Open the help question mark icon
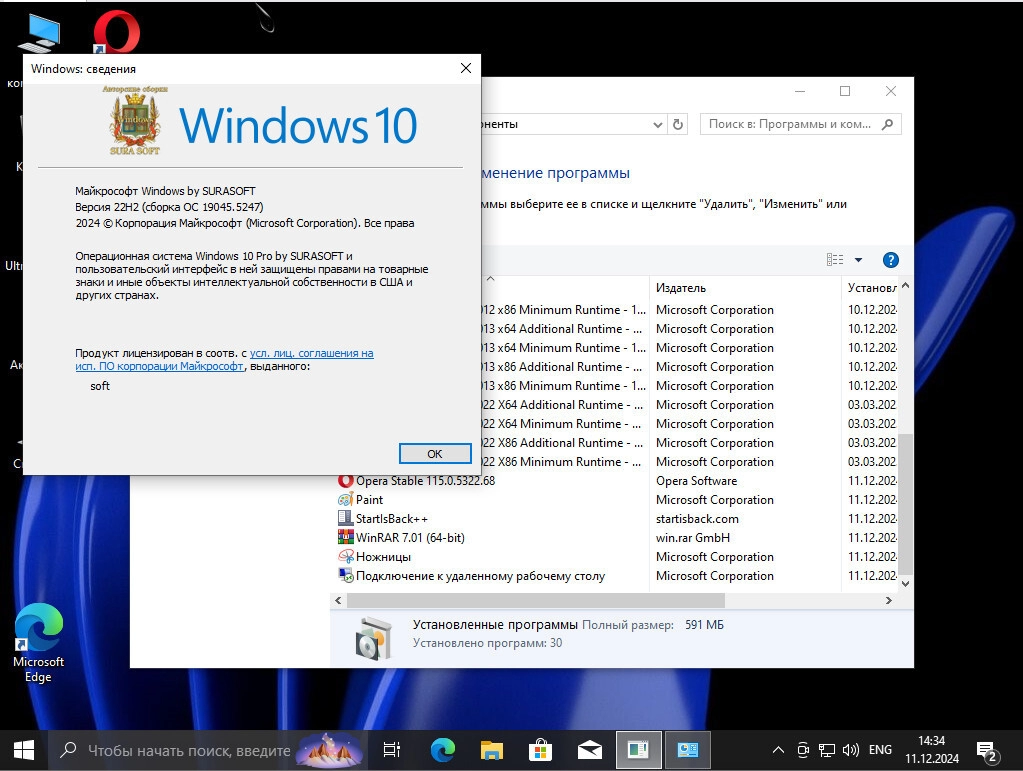This screenshot has width=1023, height=771. [890, 260]
